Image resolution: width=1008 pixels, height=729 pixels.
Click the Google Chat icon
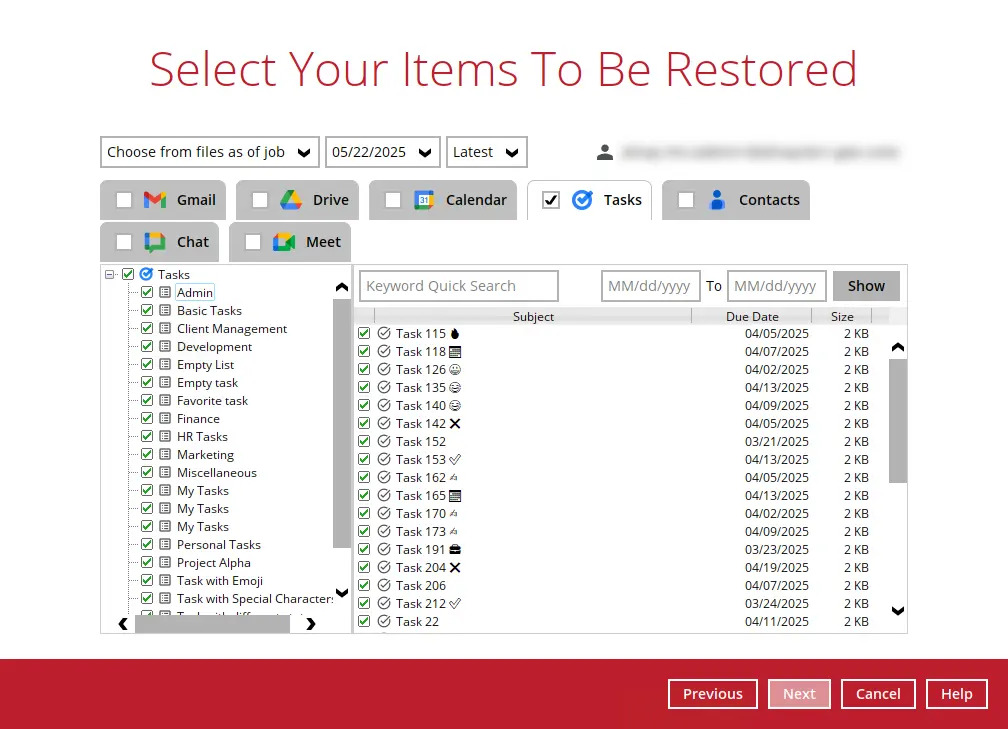pyautogui.click(x=155, y=242)
